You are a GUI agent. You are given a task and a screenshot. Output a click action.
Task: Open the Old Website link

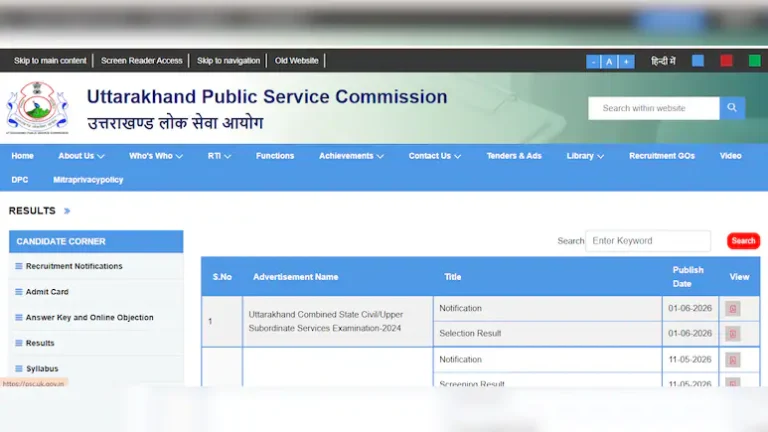coord(296,61)
